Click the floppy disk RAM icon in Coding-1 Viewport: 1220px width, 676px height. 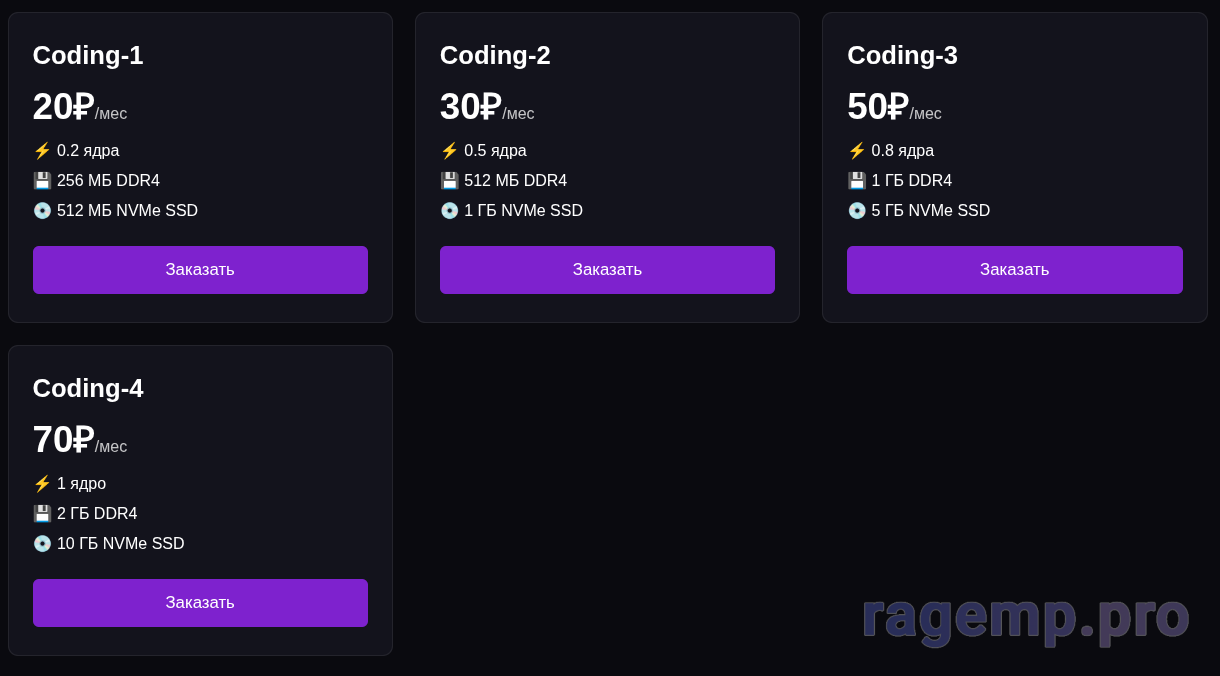pyautogui.click(x=42, y=181)
